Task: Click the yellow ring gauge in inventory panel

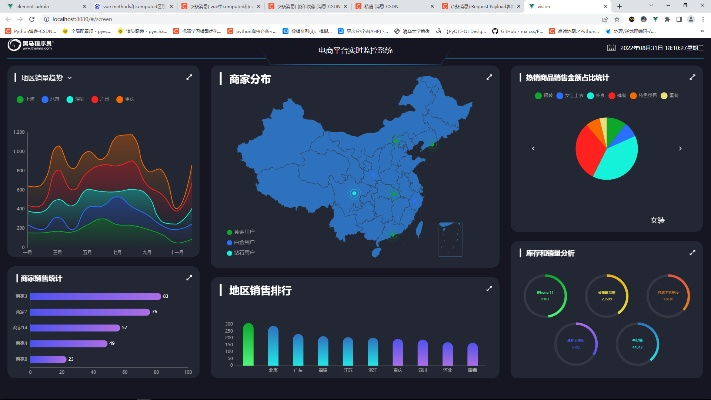Action: tap(607, 296)
